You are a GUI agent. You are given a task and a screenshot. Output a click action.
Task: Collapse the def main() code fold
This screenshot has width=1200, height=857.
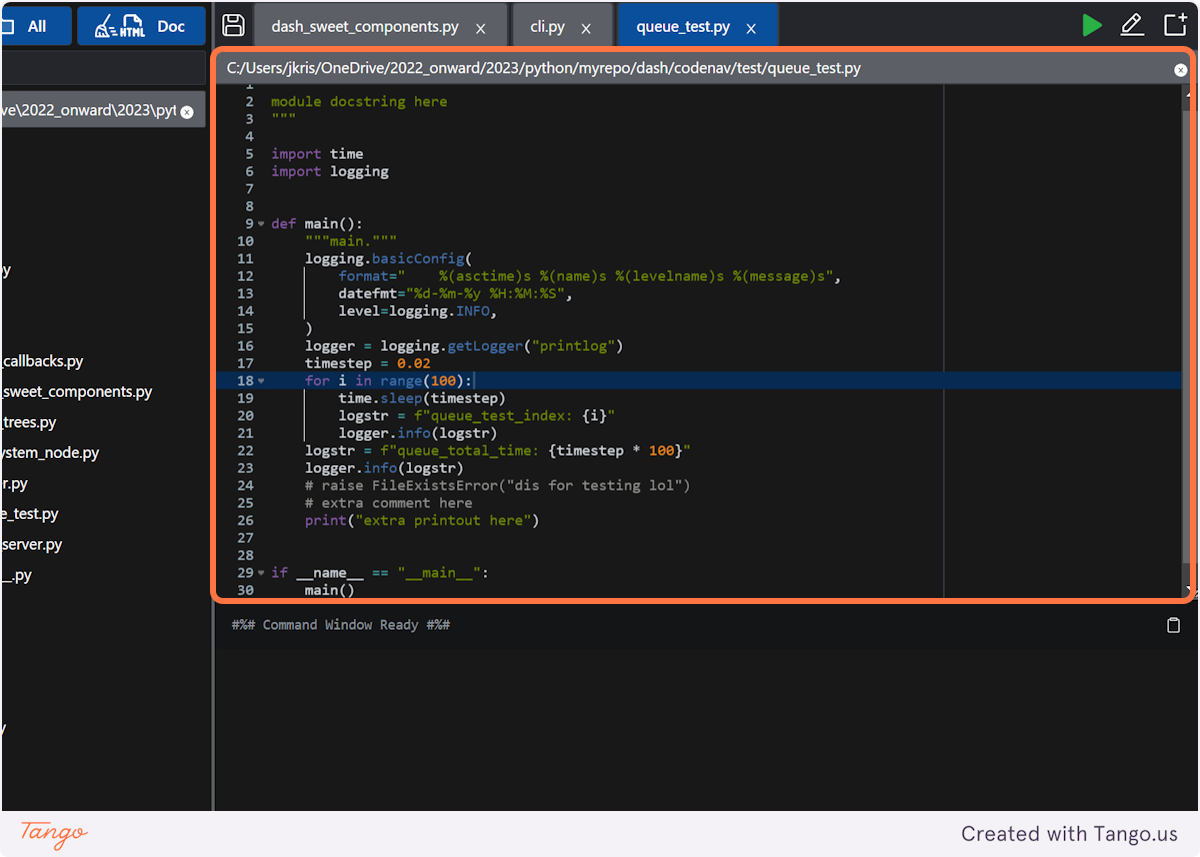261,224
